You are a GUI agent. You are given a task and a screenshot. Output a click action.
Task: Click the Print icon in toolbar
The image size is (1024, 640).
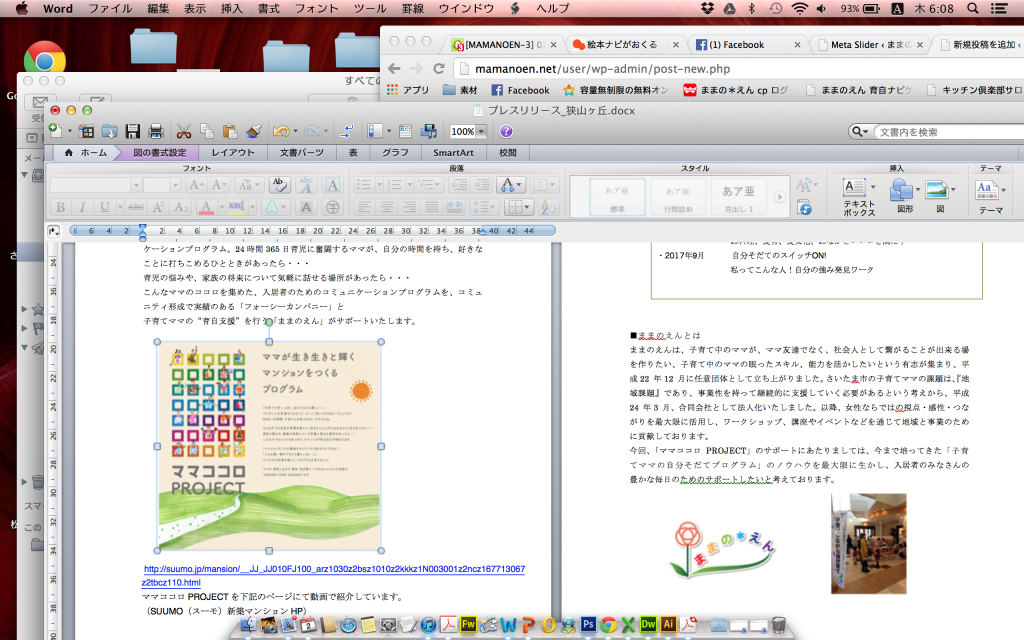point(156,131)
